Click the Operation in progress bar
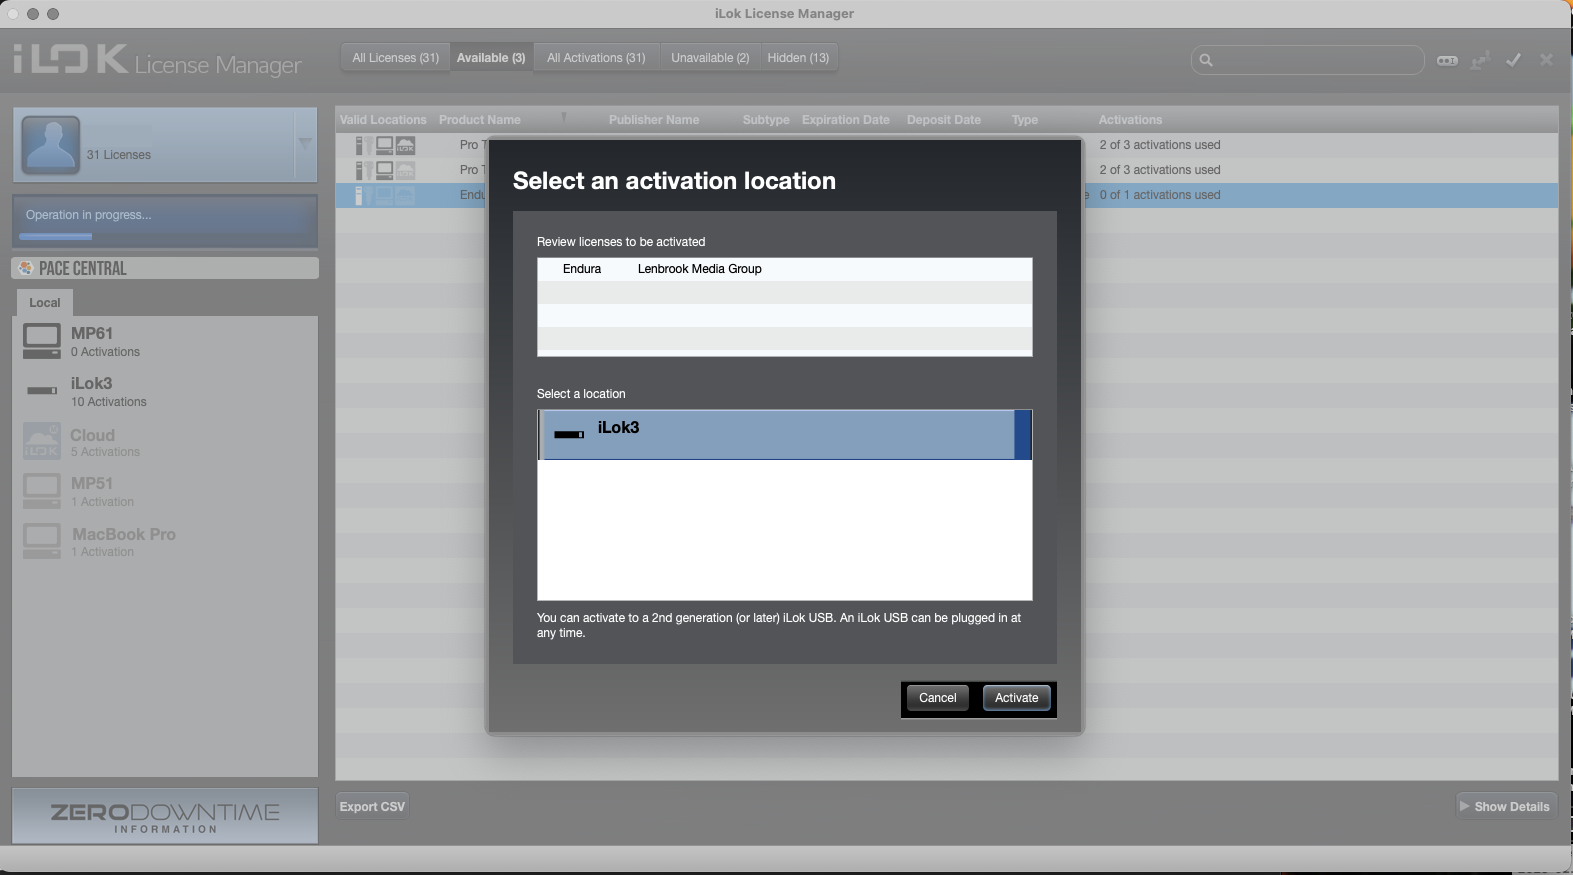 click(165, 221)
